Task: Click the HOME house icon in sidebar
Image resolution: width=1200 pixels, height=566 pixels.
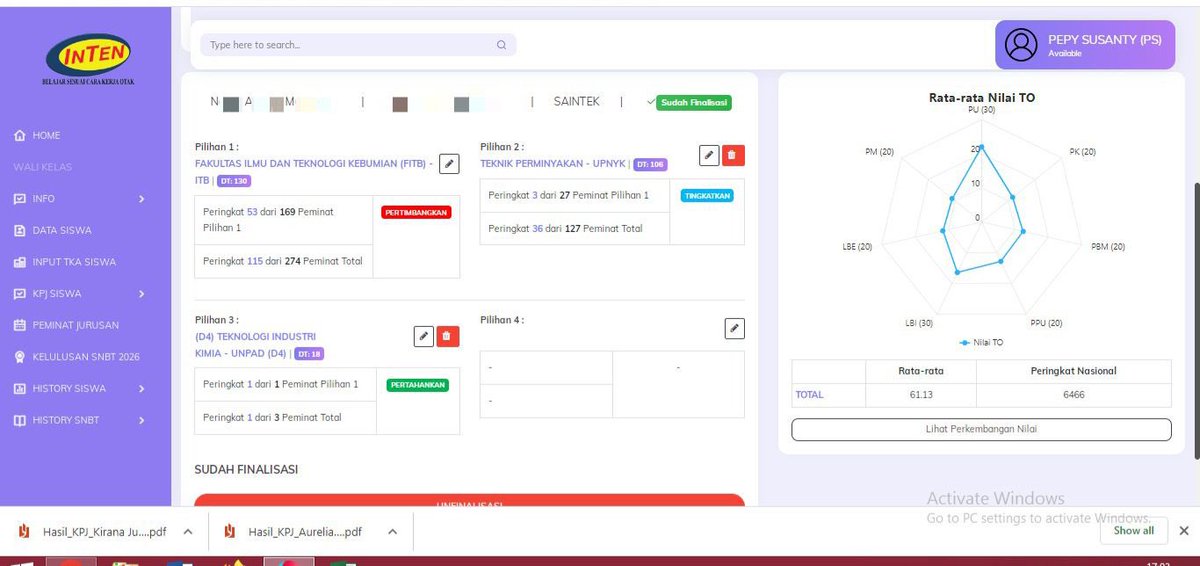Action: (x=19, y=135)
